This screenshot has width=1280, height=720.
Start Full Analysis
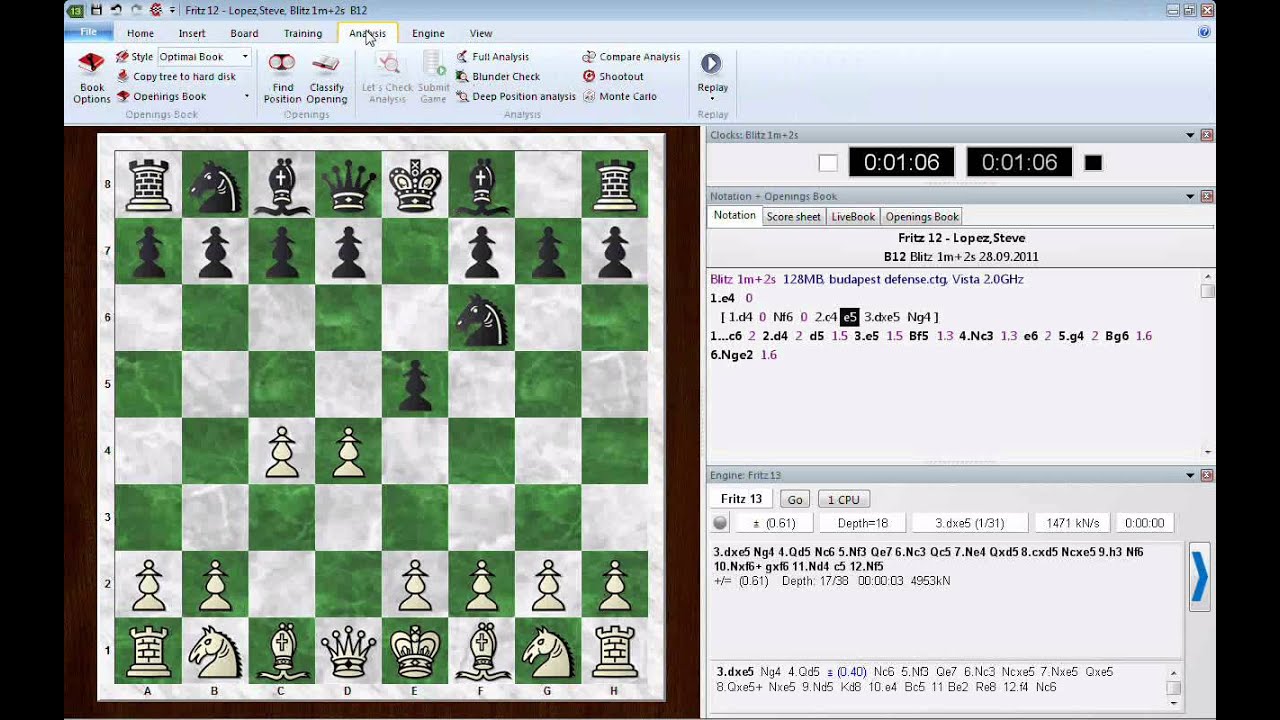coord(492,57)
